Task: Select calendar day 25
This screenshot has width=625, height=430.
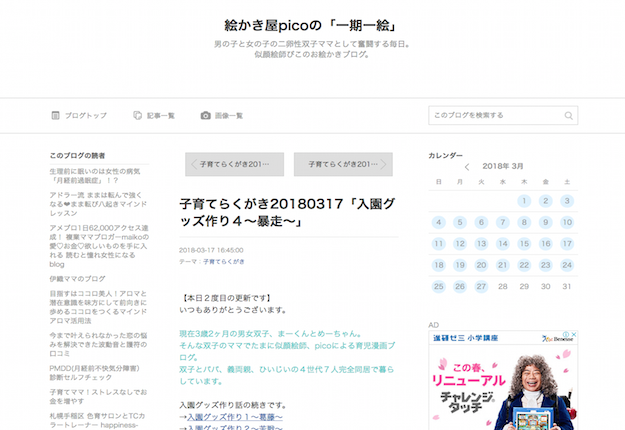Action: coord(438,287)
